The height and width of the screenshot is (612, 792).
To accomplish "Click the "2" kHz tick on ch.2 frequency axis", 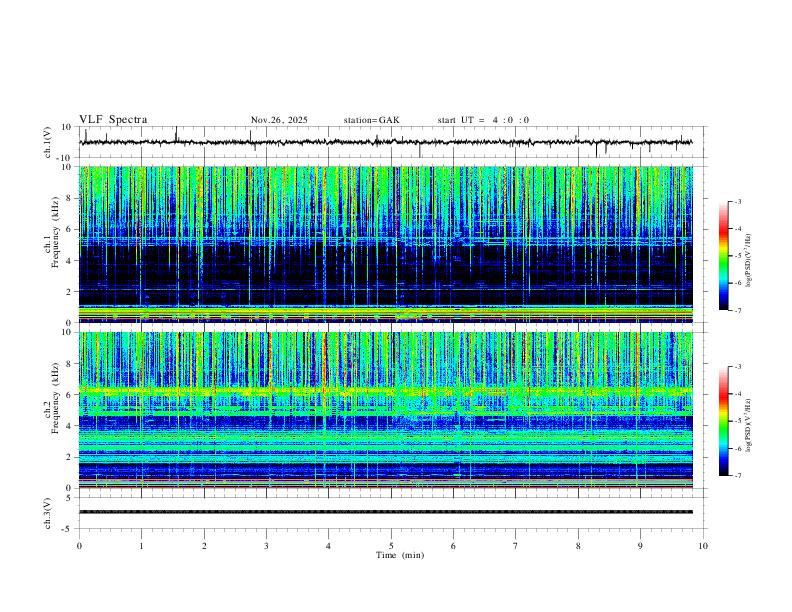I will [70, 457].
